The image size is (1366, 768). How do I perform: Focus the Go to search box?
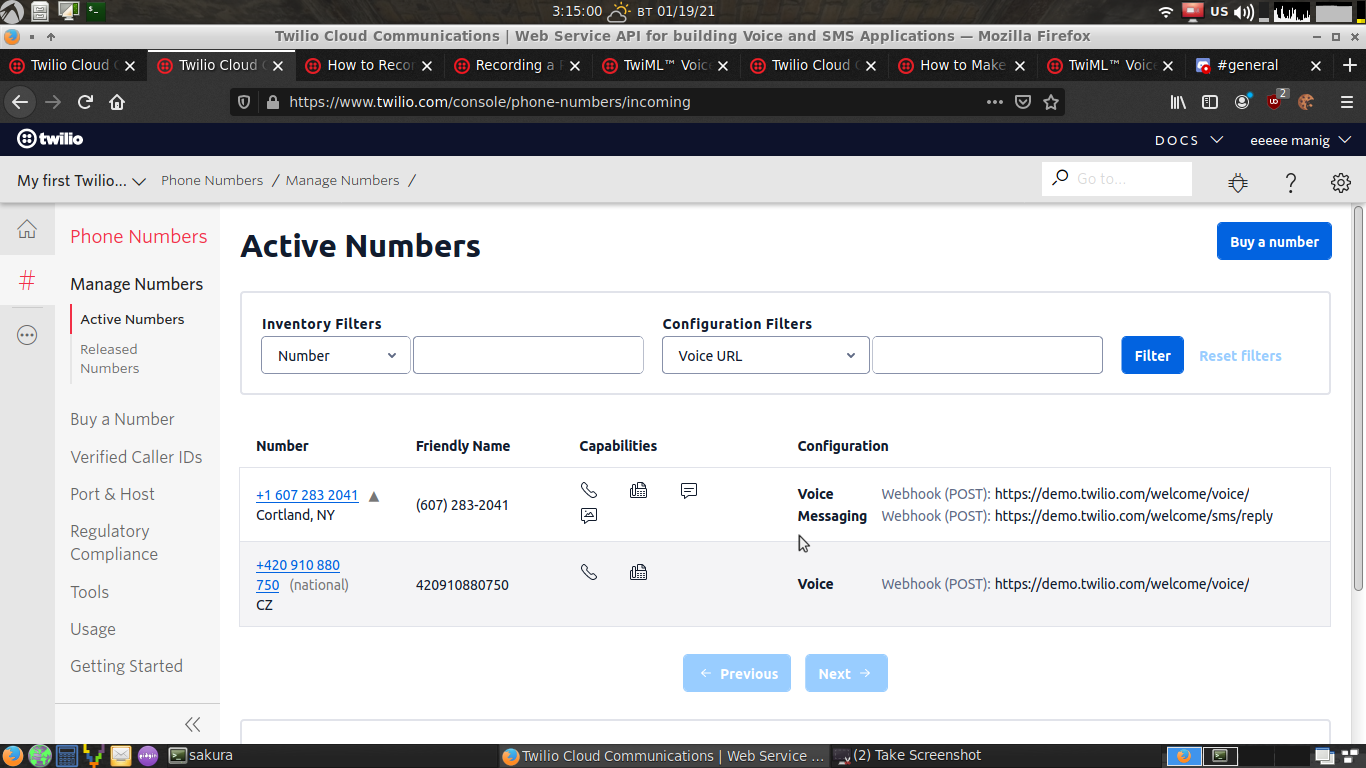point(1117,179)
